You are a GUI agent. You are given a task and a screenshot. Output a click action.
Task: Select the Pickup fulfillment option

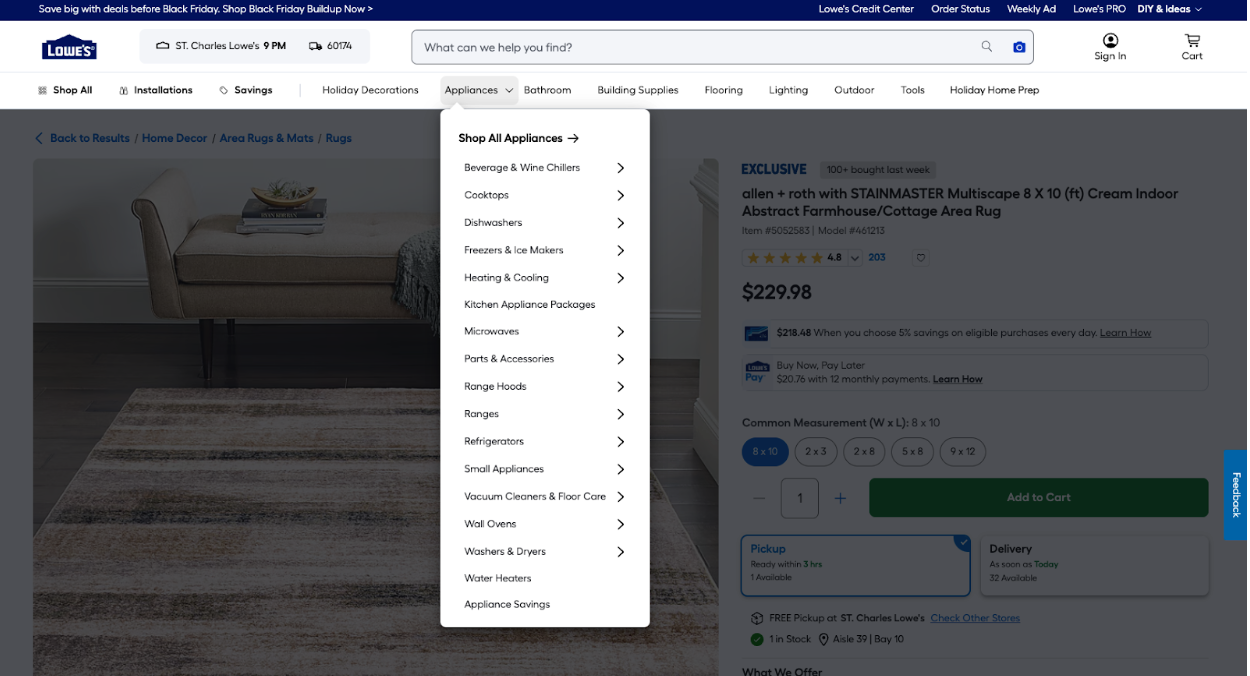point(856,565)
